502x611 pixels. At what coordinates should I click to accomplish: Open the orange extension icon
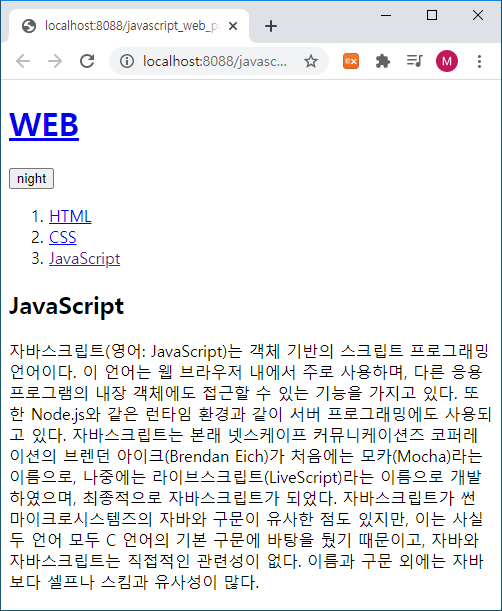pos(351,61)
